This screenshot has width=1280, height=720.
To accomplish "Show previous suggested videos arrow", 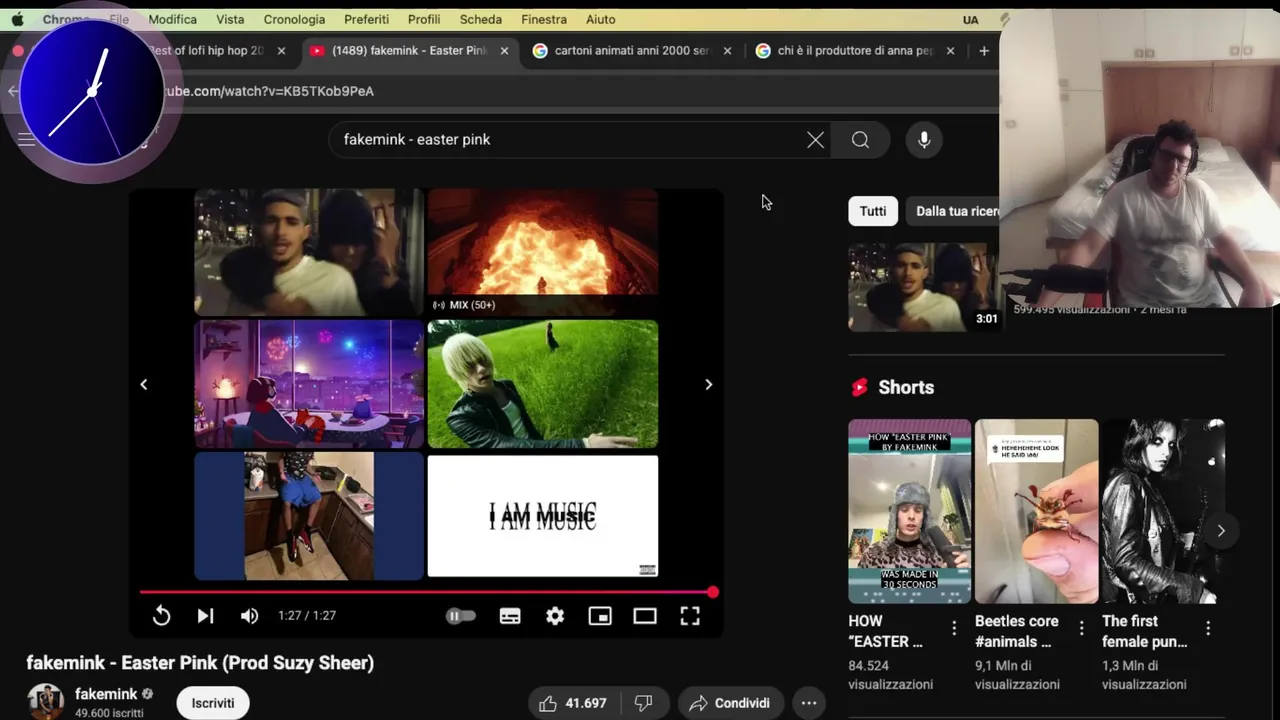I will tap(144, 384).
